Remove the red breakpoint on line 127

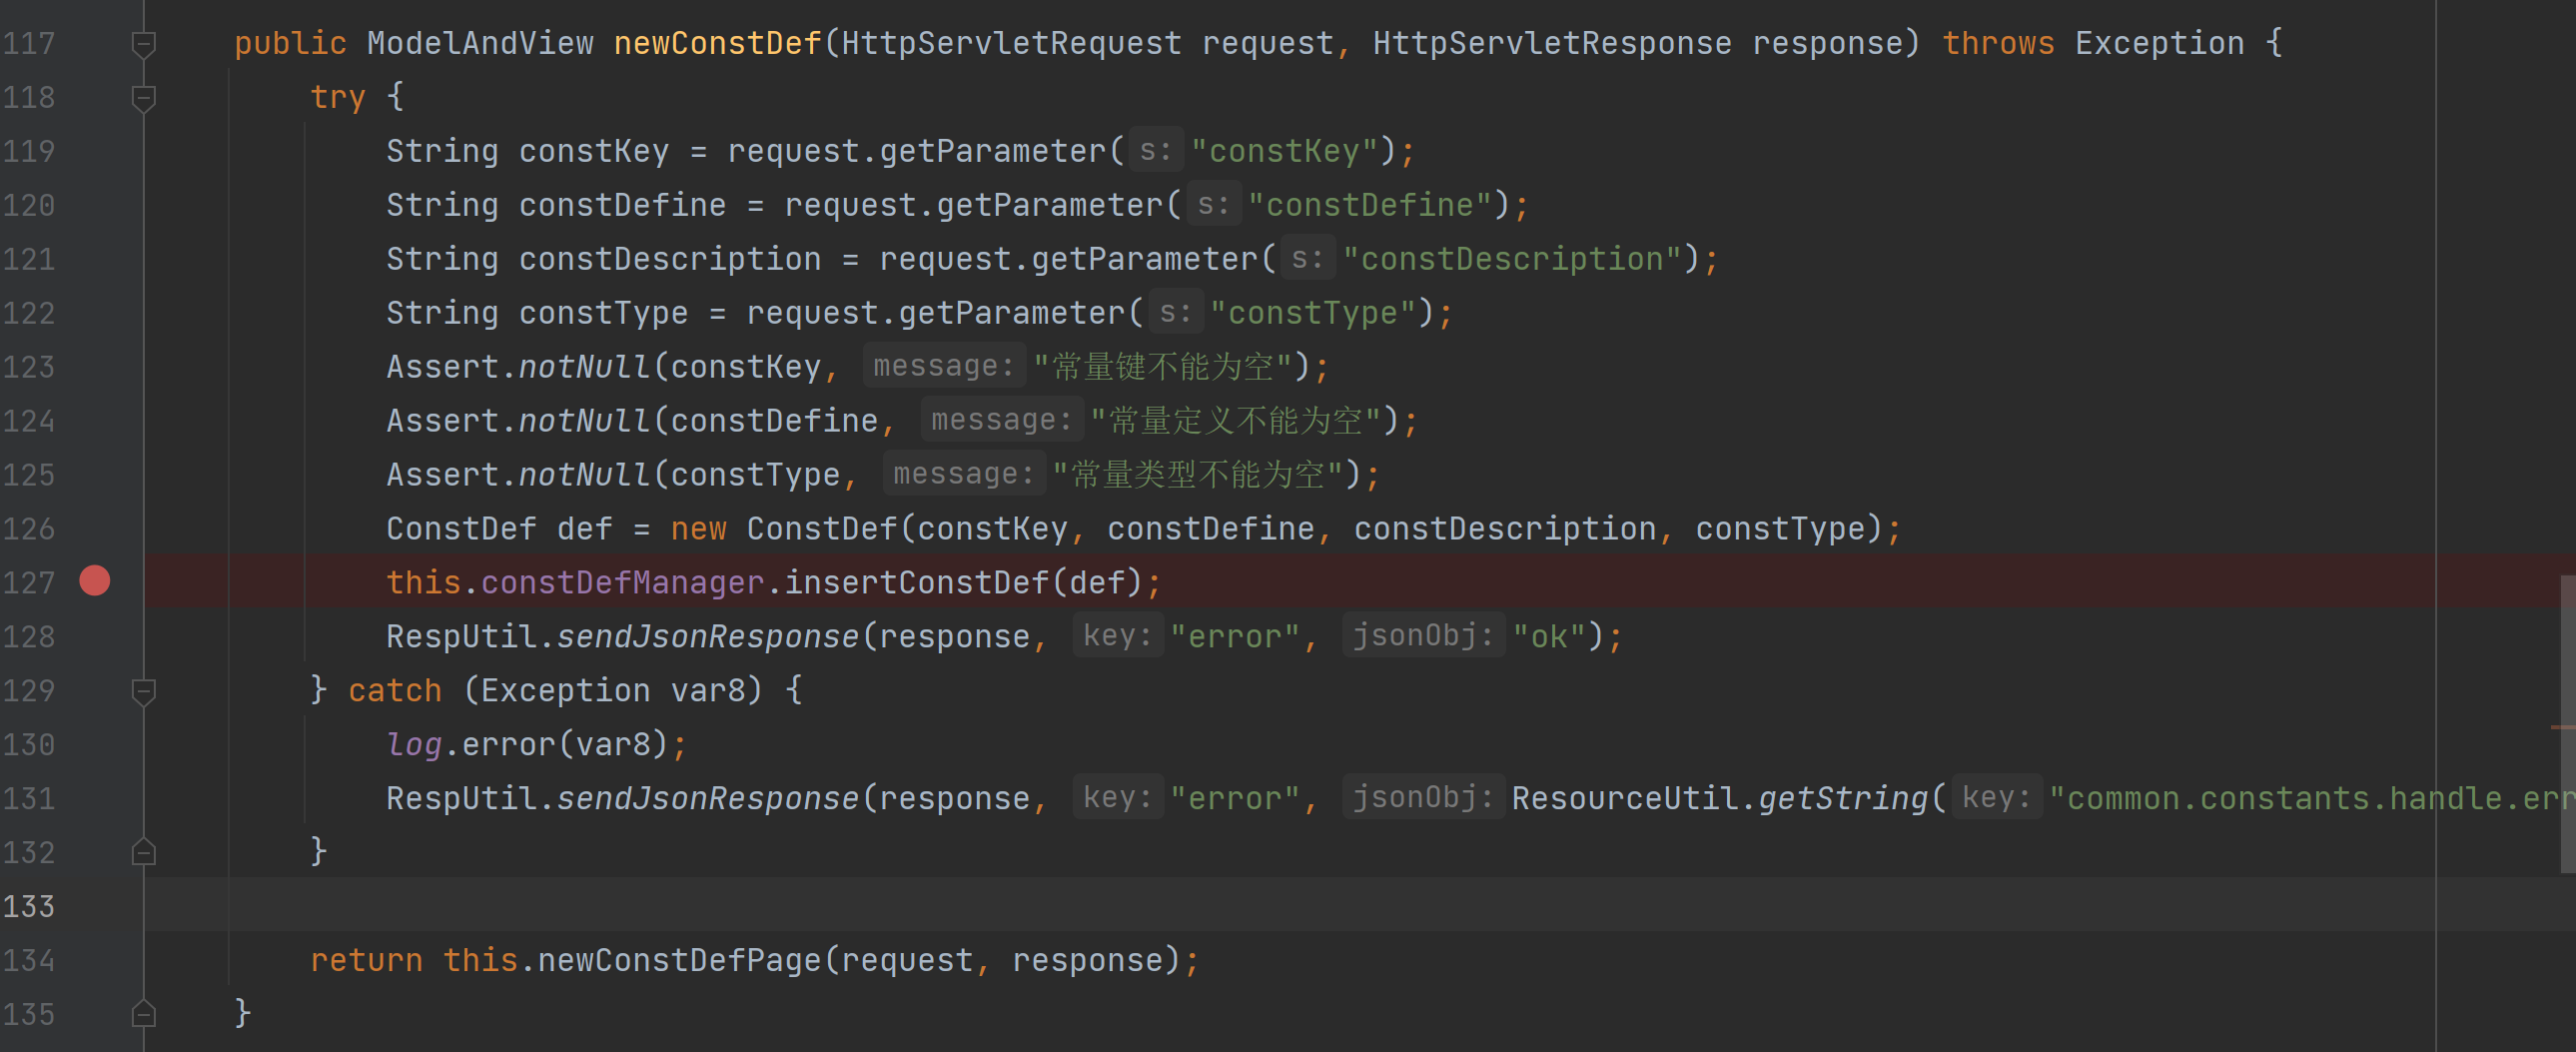pos(95,581)
